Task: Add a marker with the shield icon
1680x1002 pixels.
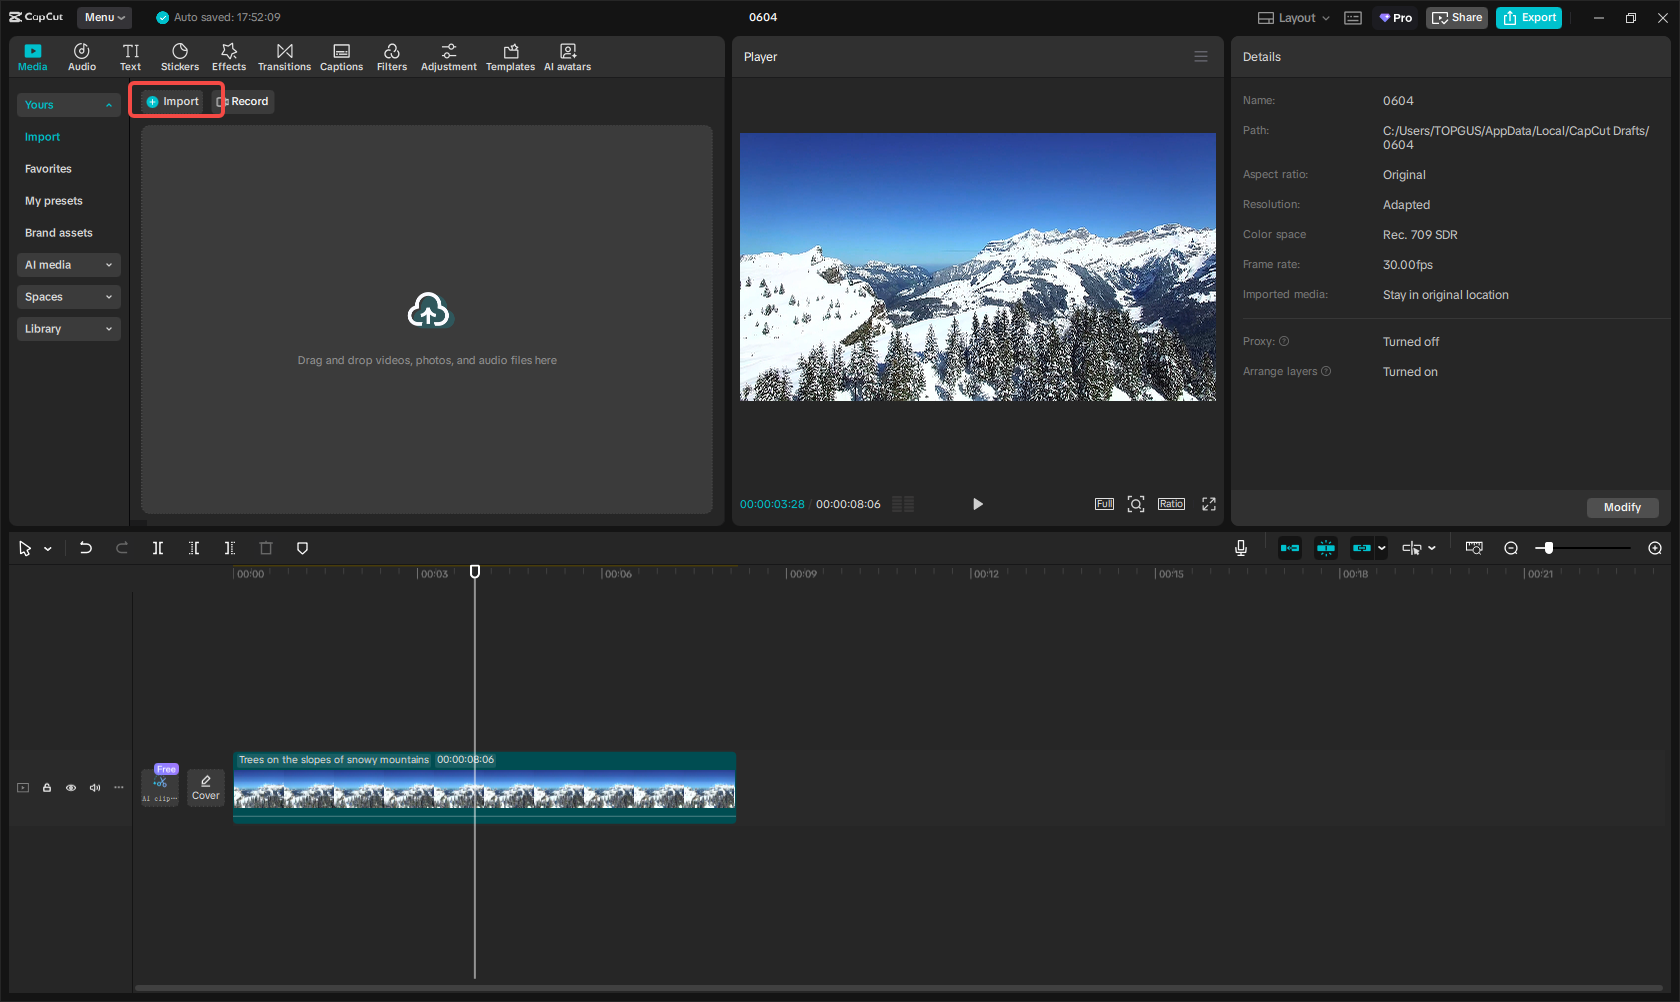Action: 303,548
